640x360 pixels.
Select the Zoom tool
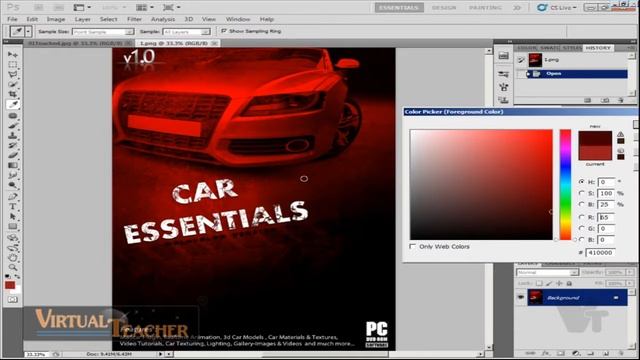coord(13,267)
